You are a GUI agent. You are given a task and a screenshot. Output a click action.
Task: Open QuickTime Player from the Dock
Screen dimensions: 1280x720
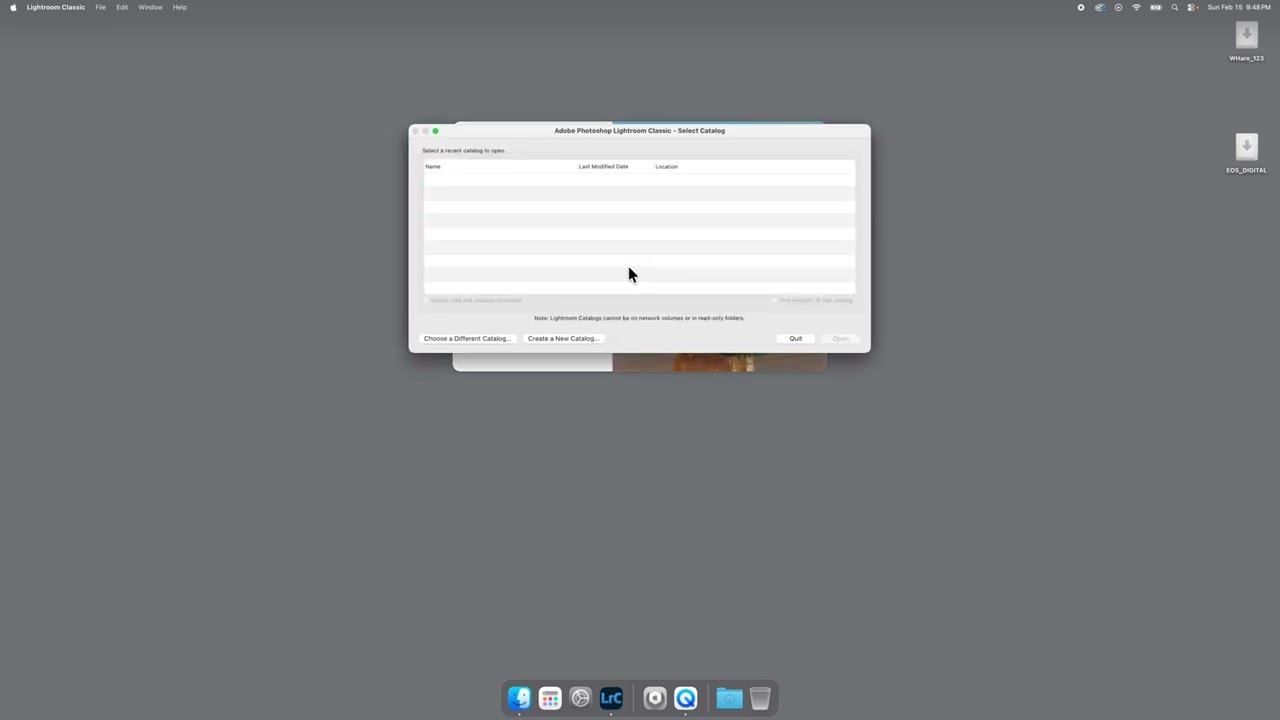[x=686, y=698]
